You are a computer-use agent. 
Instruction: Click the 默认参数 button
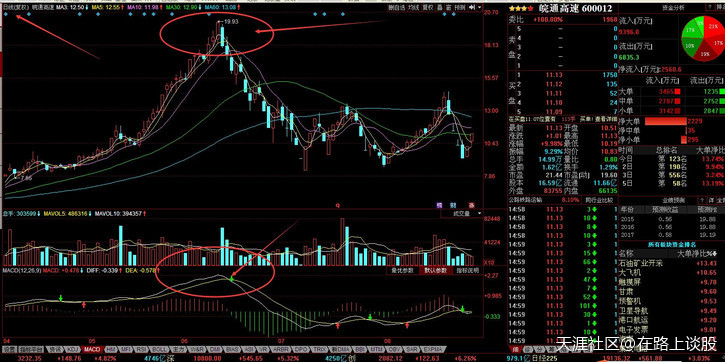[436, 271]
